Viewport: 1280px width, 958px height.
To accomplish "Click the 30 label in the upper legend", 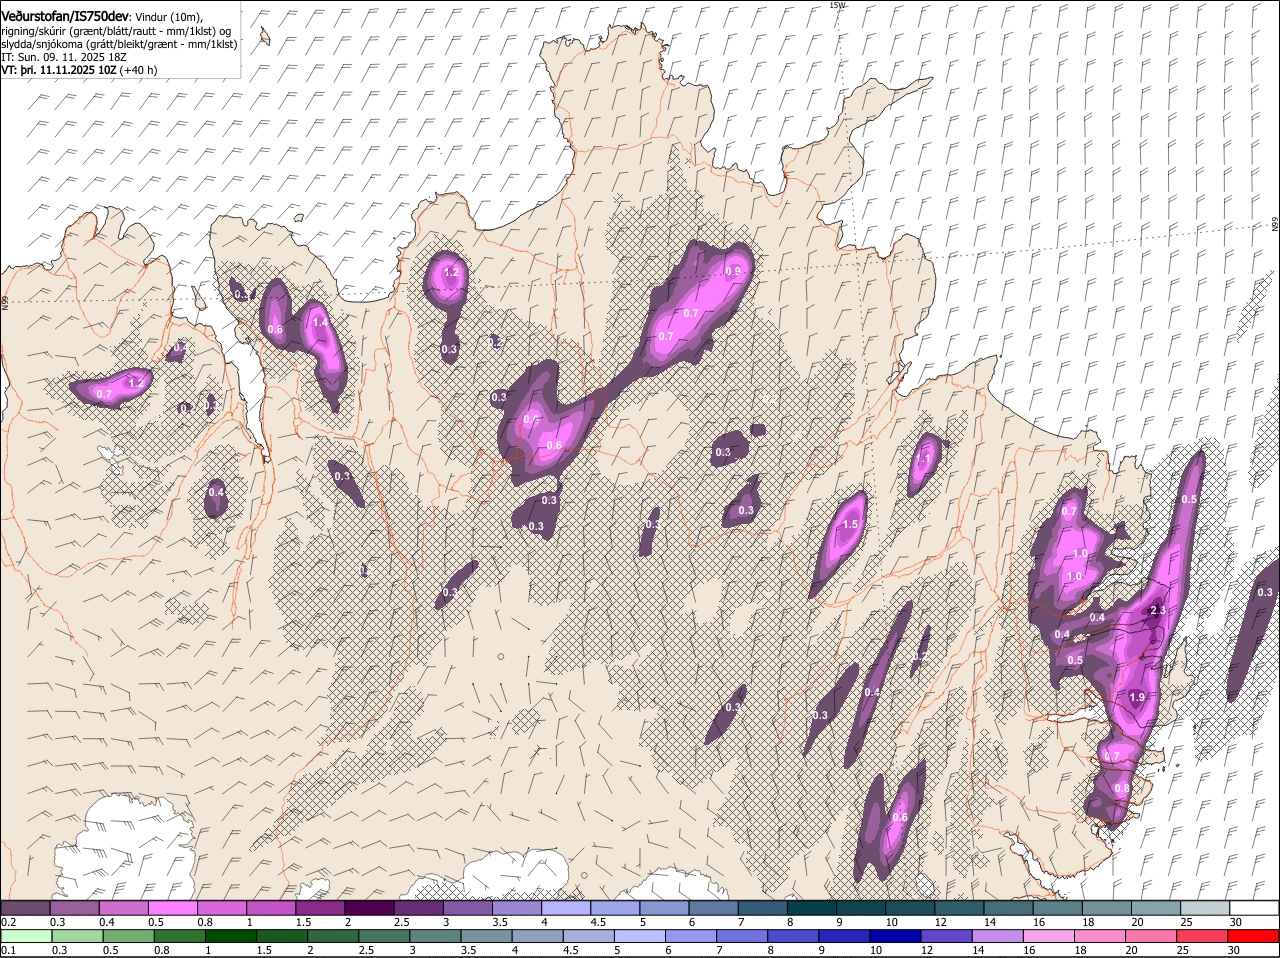I will [x=1236, y=922].
